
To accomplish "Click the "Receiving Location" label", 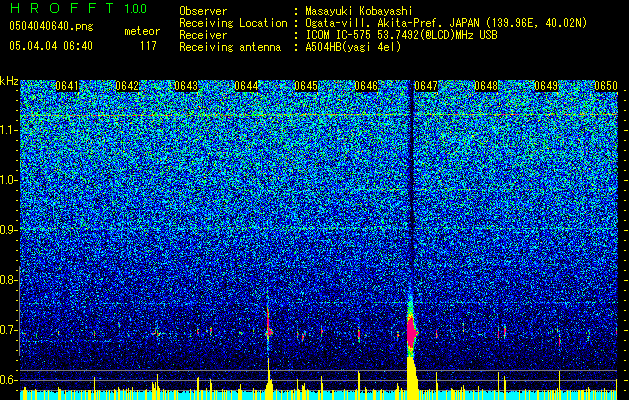I will [x=233, y=23].
